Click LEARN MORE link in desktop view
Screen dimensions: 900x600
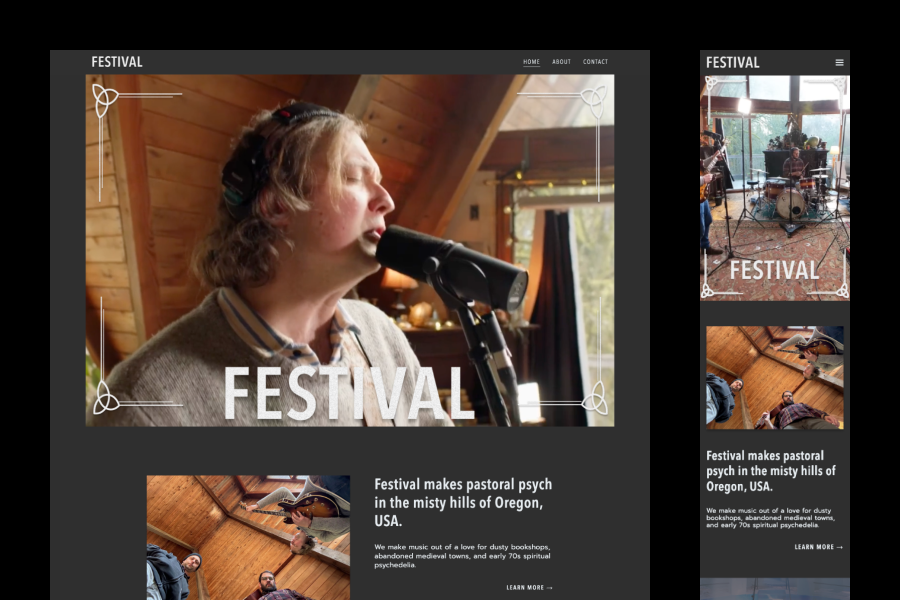[529, 587]
